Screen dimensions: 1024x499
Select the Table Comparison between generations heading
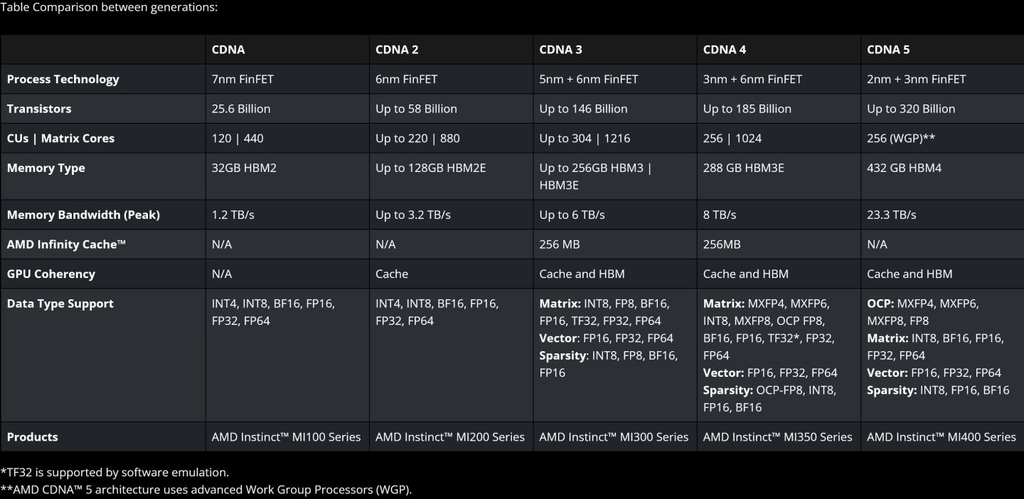click(x=109, y=7)
